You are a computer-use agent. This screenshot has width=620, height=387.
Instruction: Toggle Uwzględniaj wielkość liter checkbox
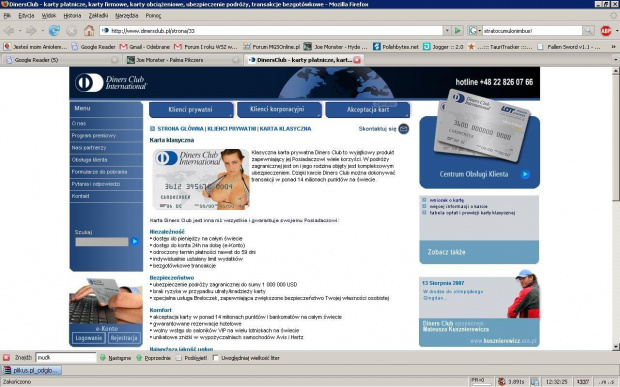[215, 358]
